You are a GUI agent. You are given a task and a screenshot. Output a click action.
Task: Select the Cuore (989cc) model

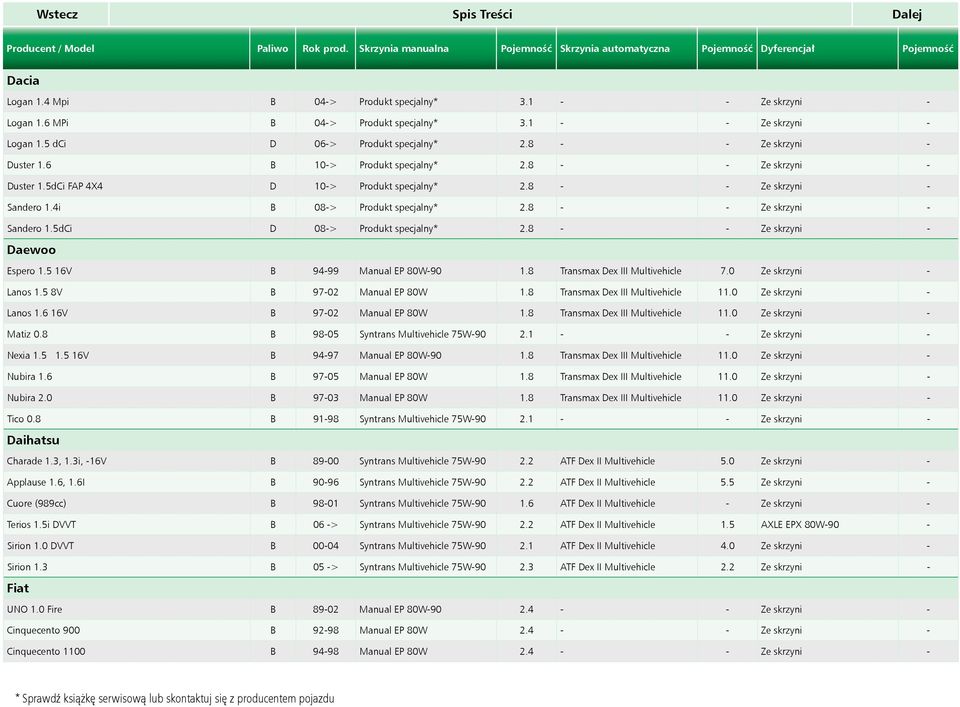click(x=36, y=503)
